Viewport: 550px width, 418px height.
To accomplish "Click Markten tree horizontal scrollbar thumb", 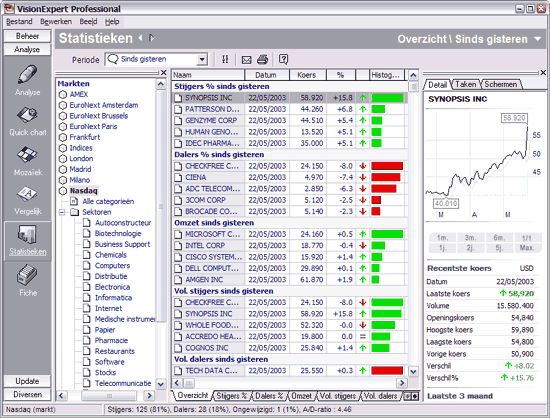I will pyautogui.click(x=109, y=396).
